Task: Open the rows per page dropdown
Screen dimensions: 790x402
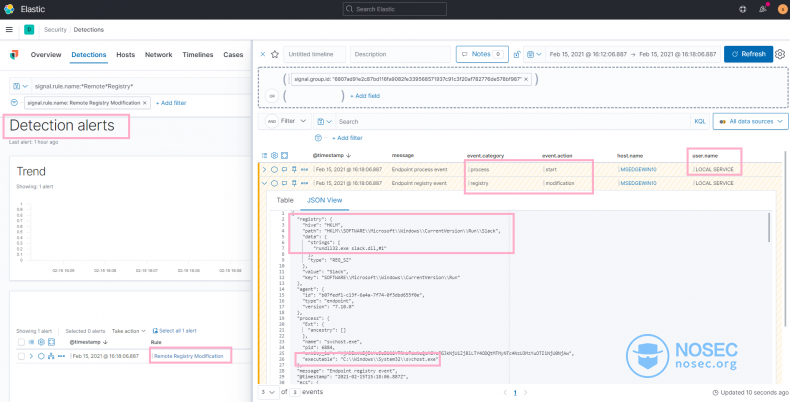Action: [267, 392]
